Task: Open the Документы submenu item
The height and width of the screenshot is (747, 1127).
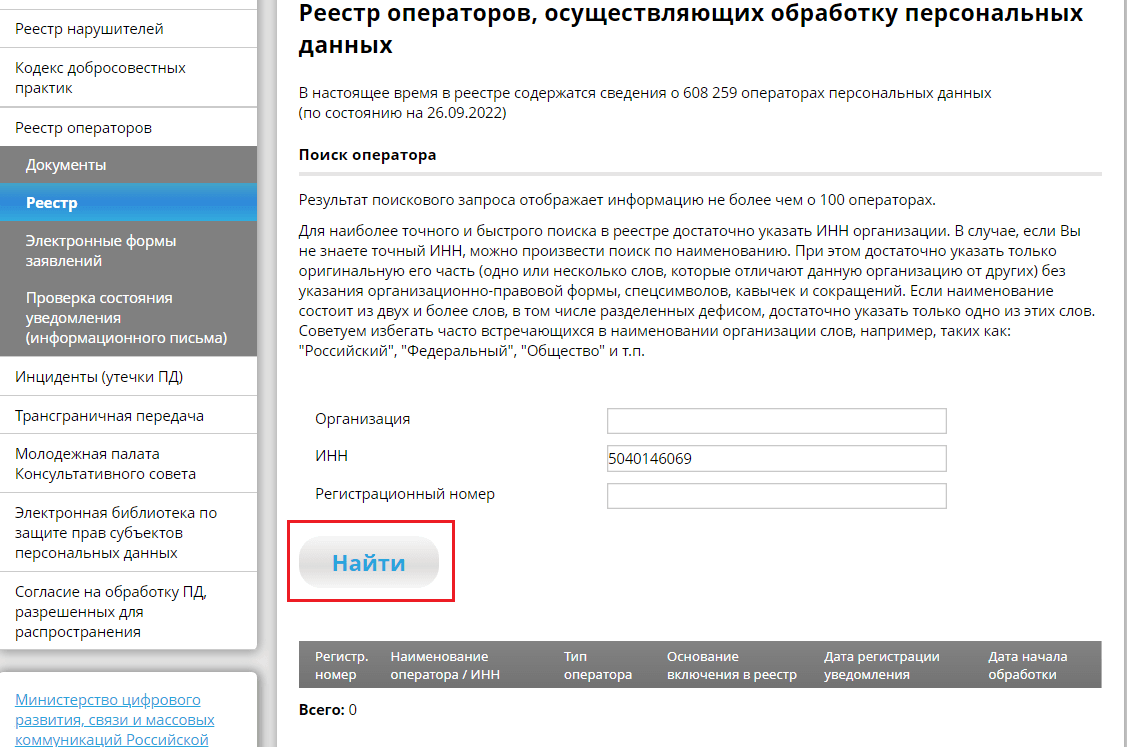Action: [x=66, y=165]
